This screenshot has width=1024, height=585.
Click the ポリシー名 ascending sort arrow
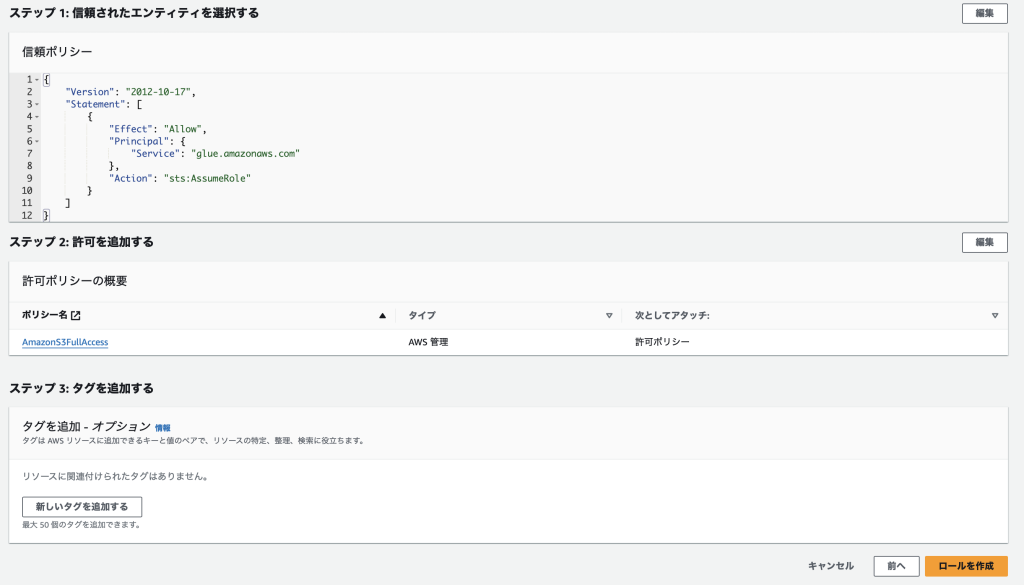pos(382,316)
